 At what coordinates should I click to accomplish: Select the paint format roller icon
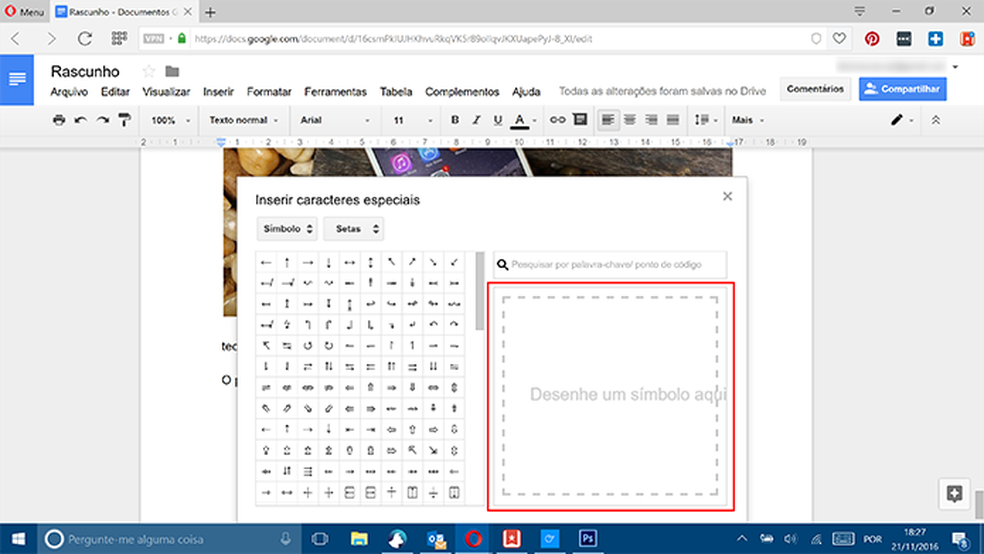(124, 120)
